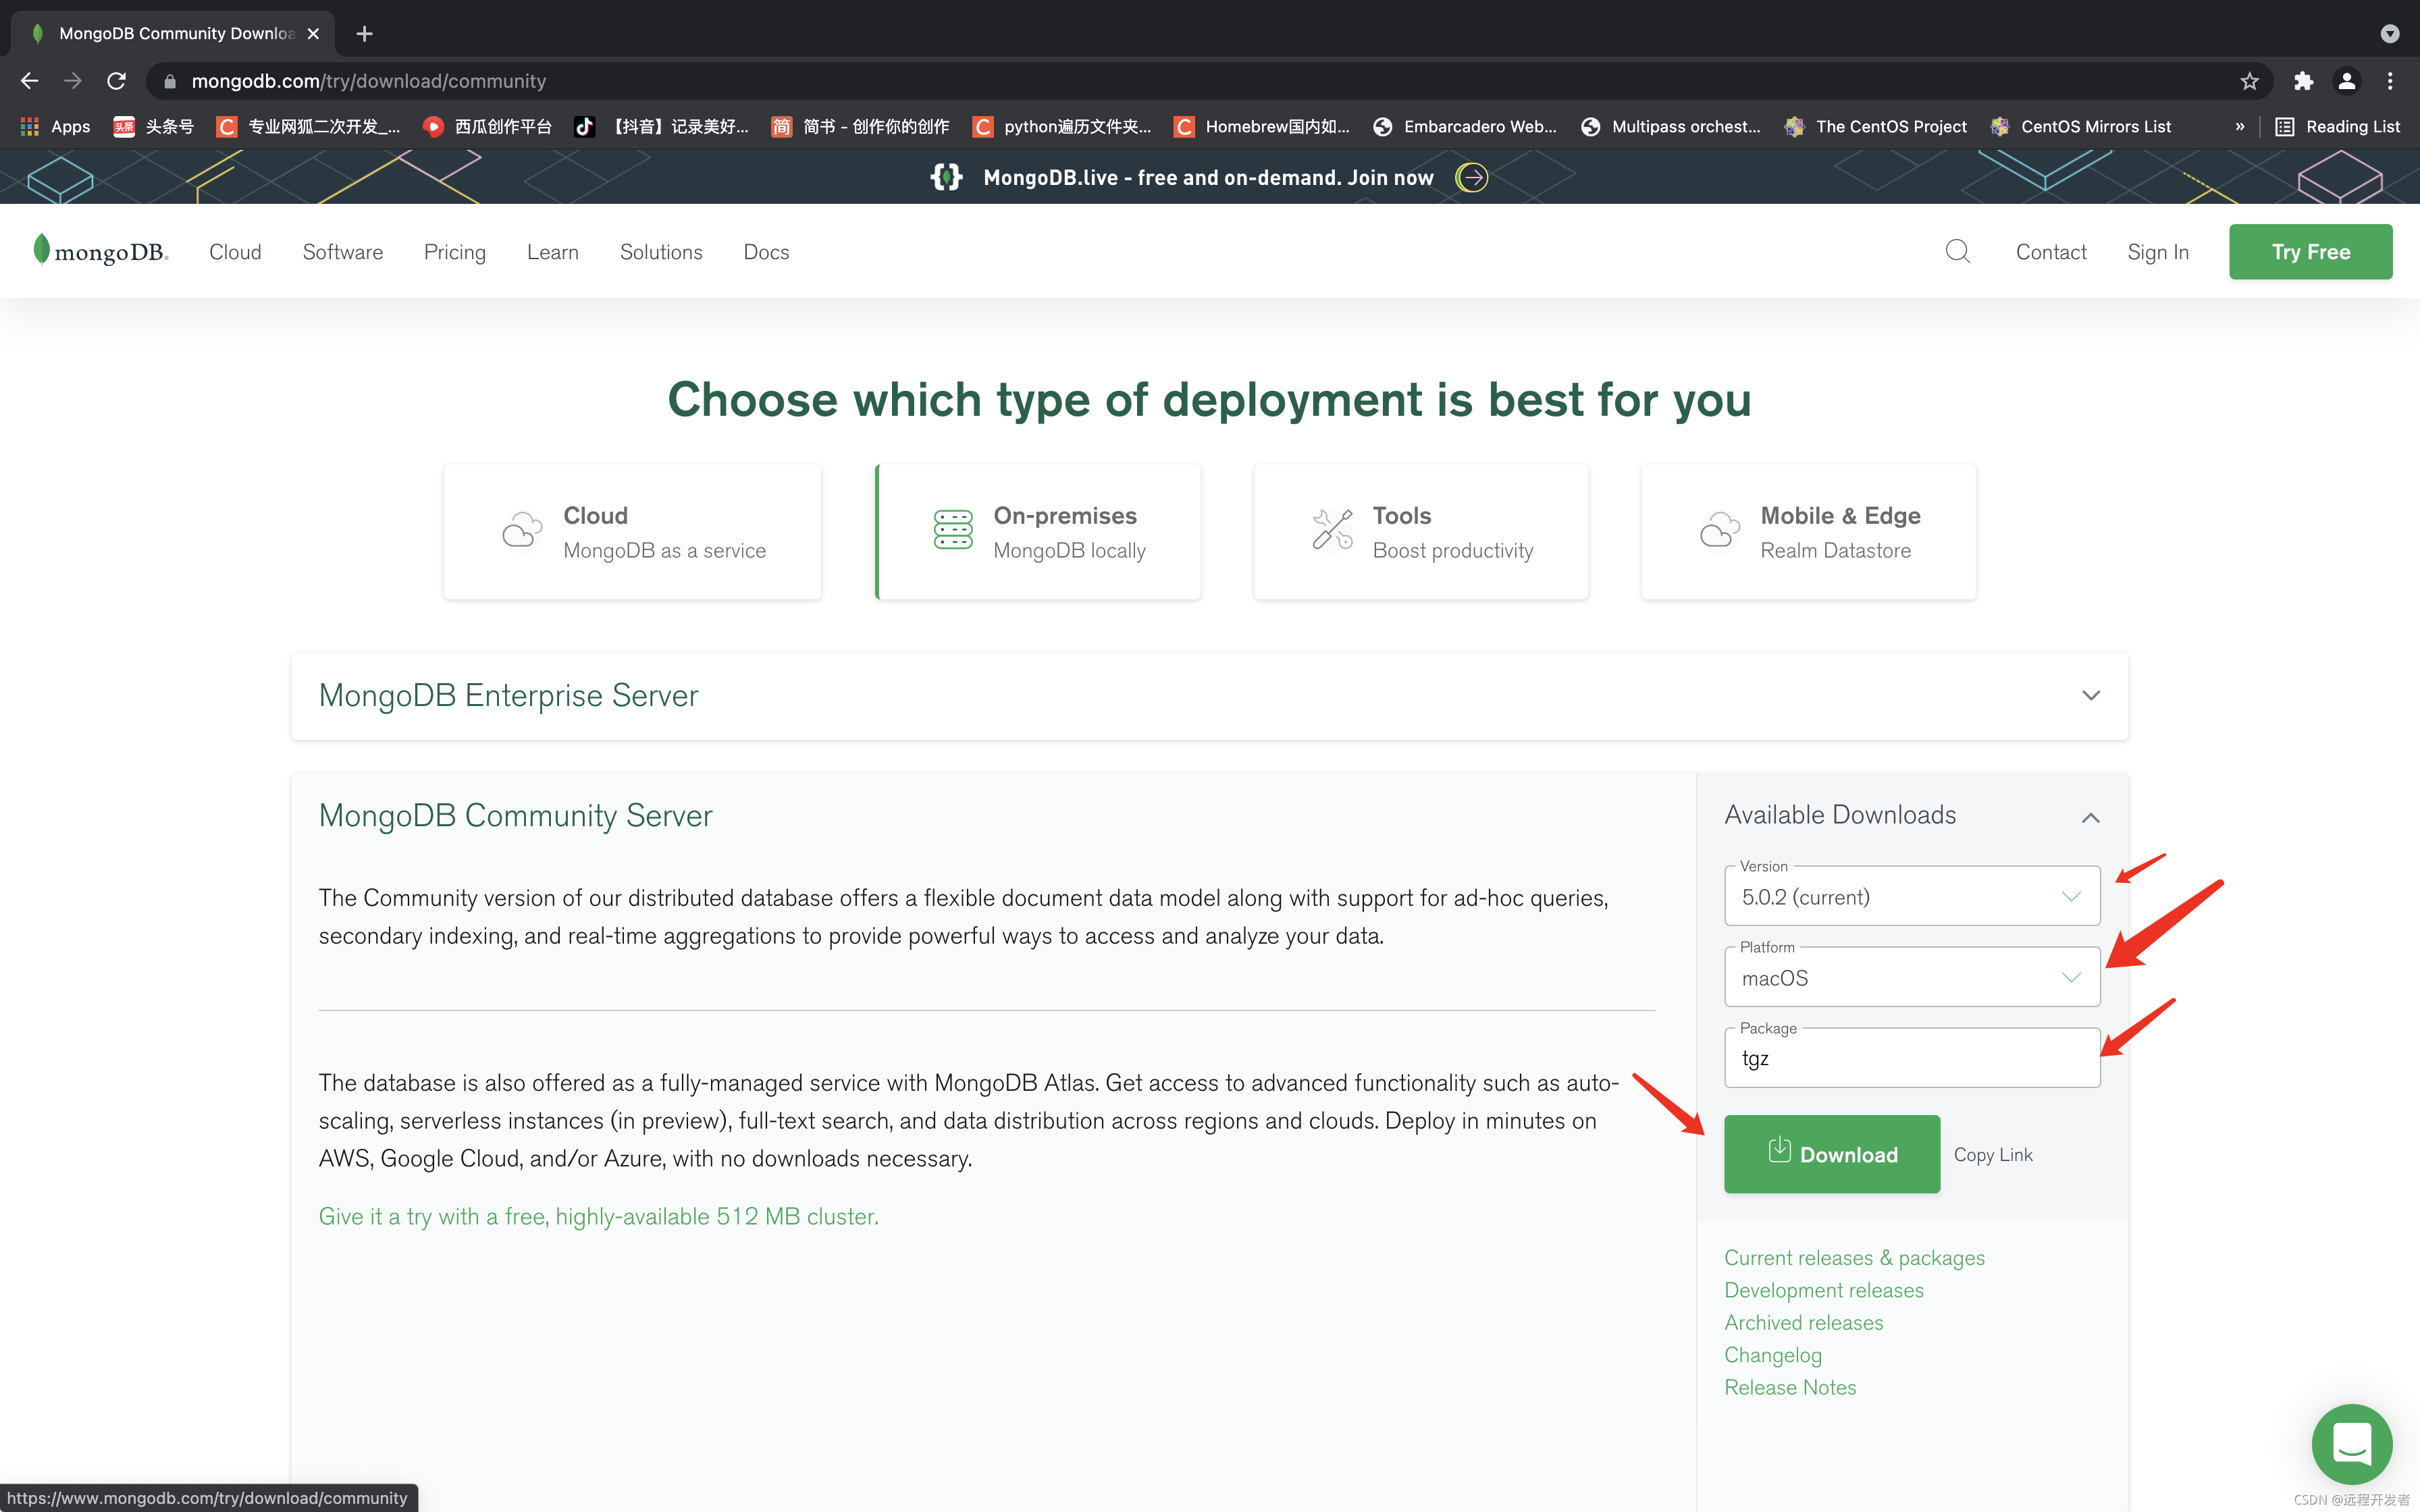The height and width of the screenshot is (1512, 2420).
Task: Open the chat support bubble
Action: pyautogui.click(x=2352, y=1444)
